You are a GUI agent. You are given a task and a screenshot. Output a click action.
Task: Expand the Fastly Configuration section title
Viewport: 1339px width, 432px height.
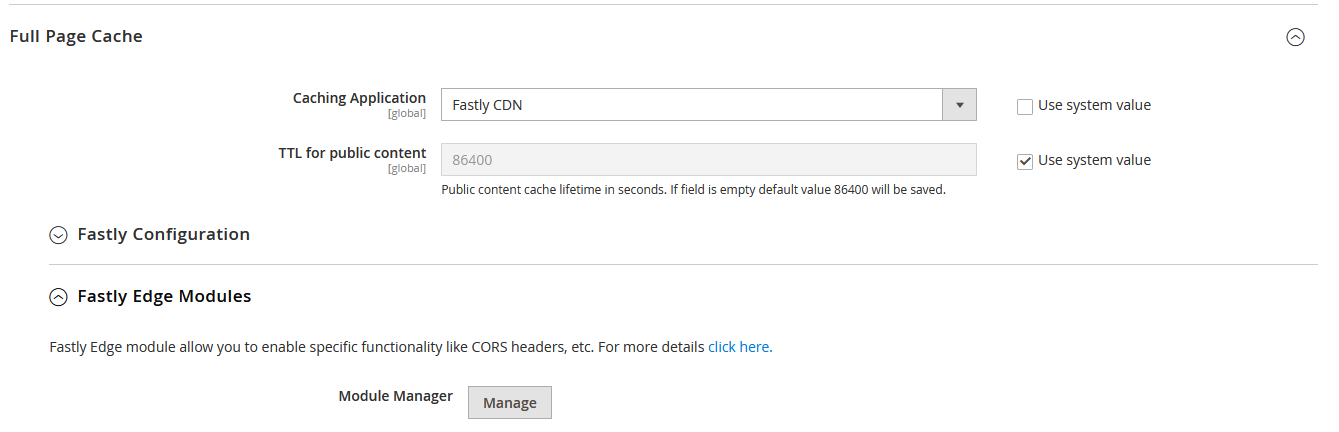coord(163,235)
